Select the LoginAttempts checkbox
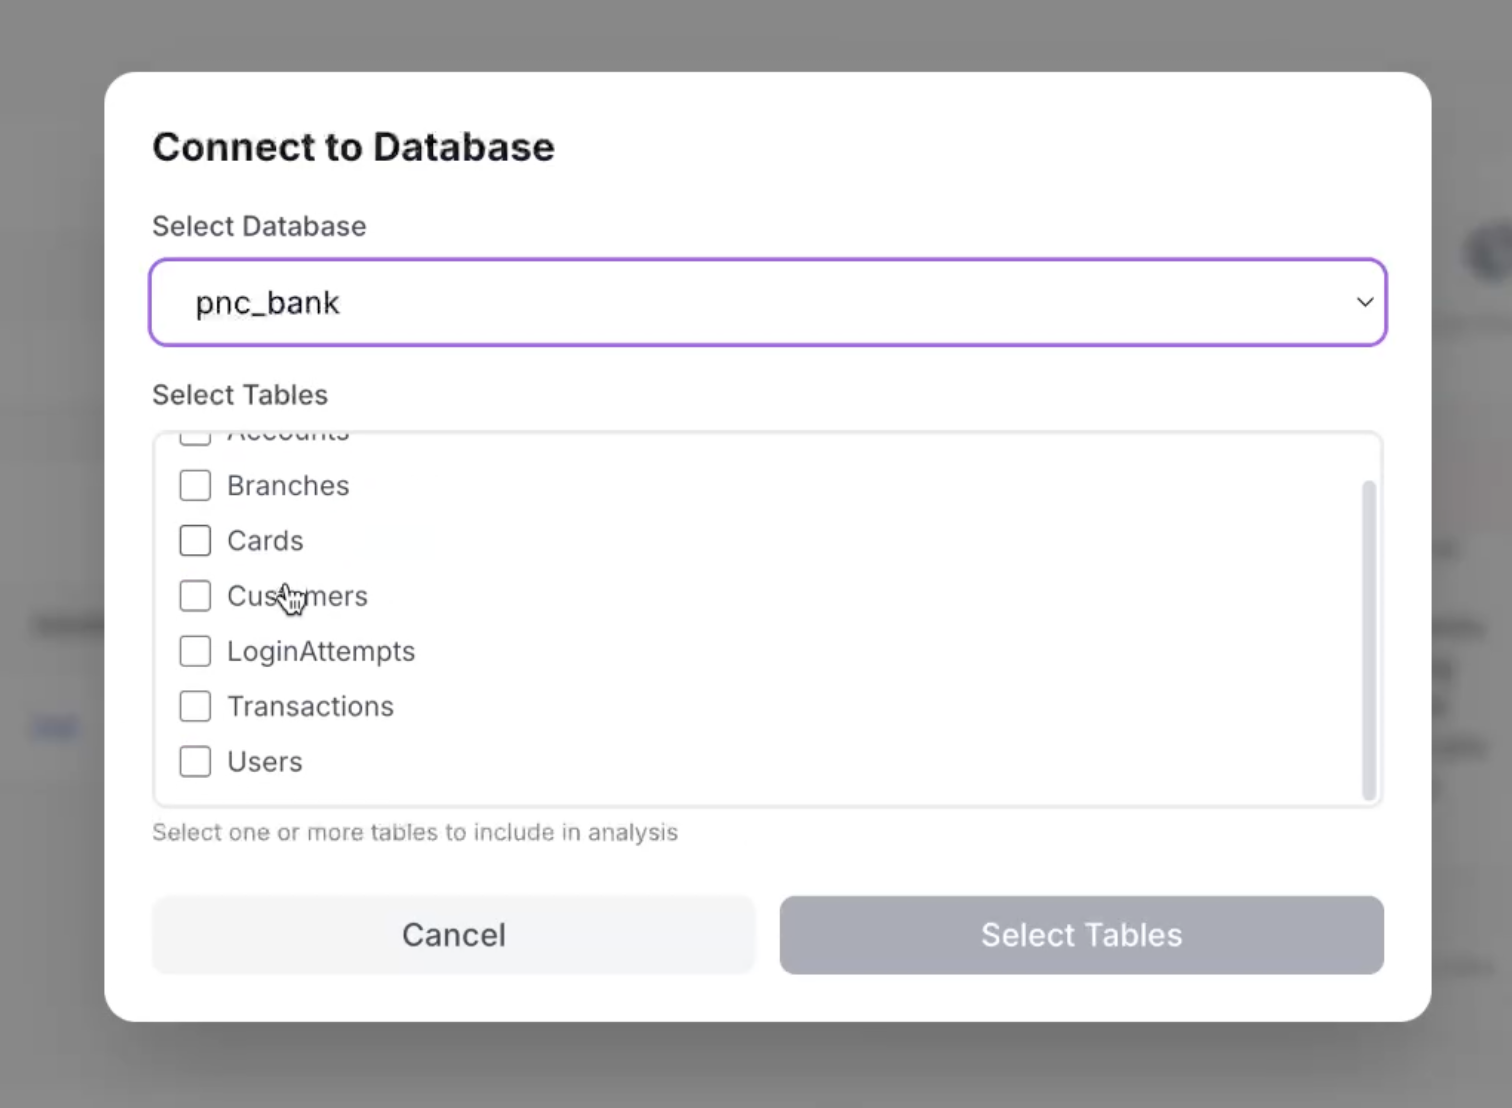Viewport: 1512px width, 1108px height. 195,651
